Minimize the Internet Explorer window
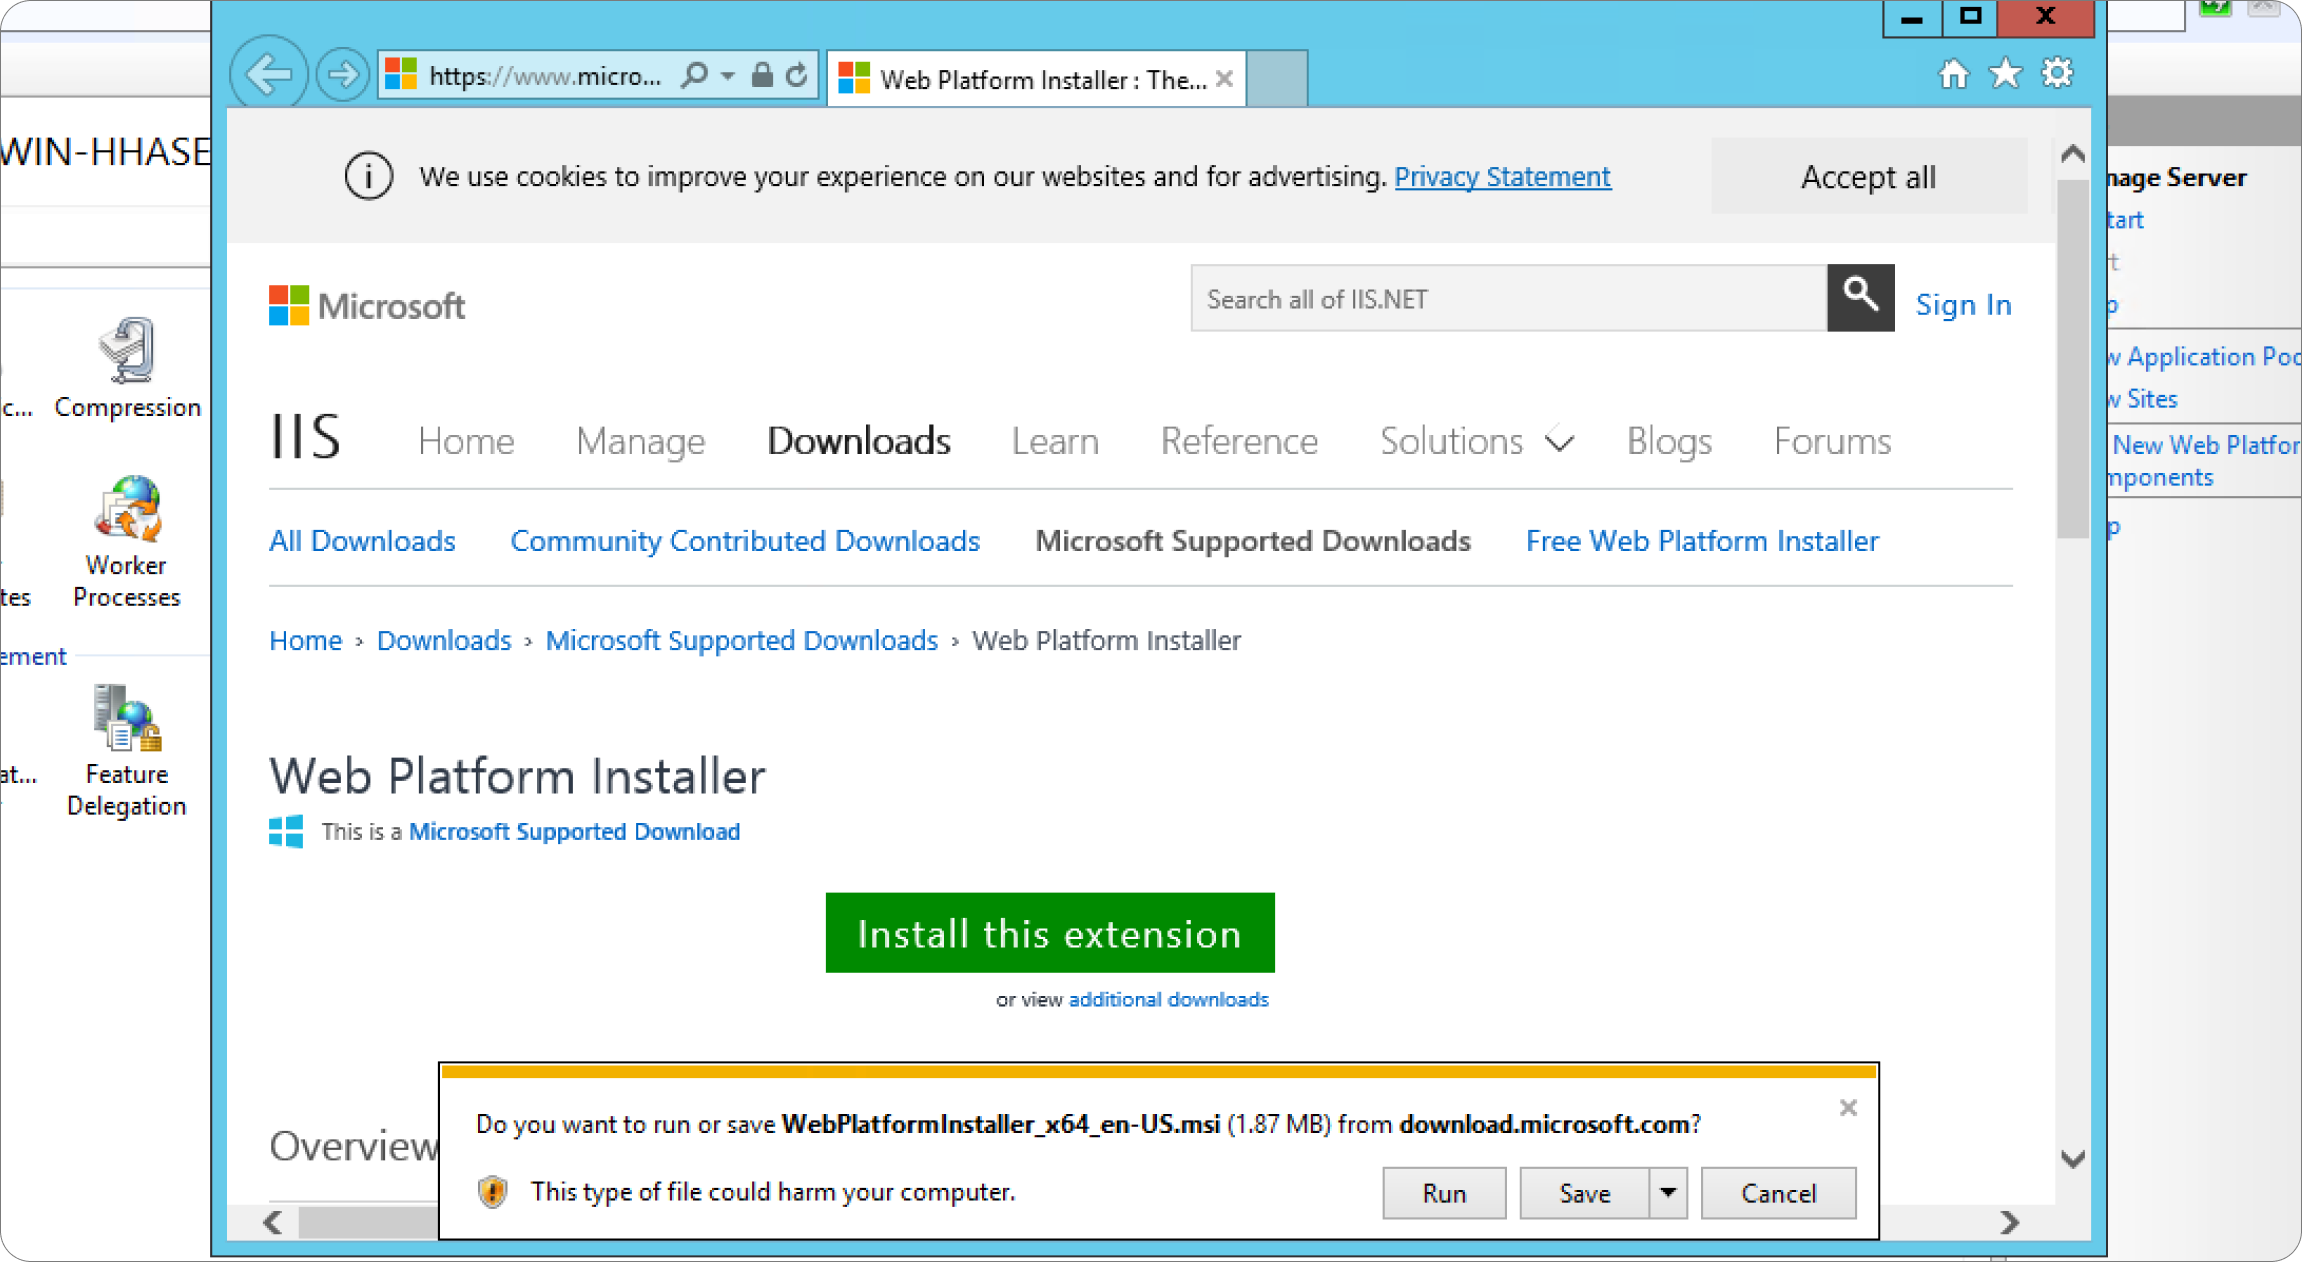Viewport: 2302px width, 1262px height. pos(1912,18)
